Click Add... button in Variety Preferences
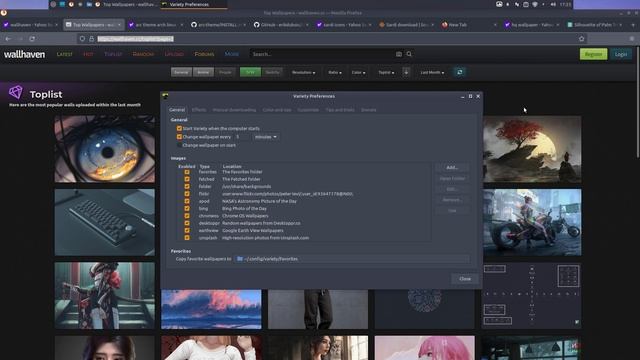This screenshot has width=640, height=360. coord(452,167)
